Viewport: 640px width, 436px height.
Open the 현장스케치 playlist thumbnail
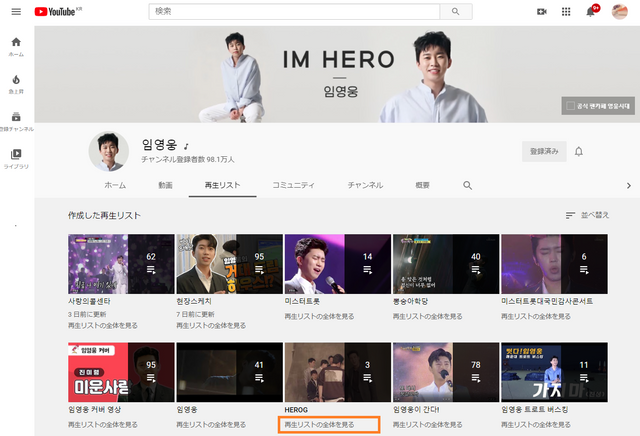(x=229, y=264)
